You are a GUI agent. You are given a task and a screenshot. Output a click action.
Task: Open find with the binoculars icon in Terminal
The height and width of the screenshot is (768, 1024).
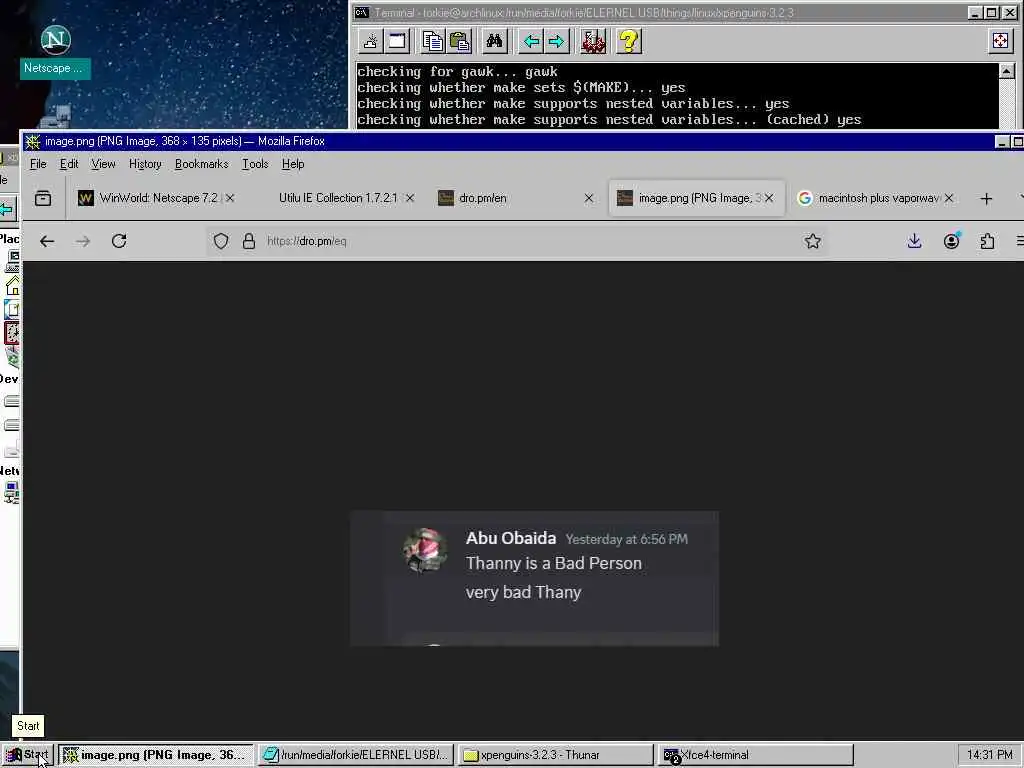tap(494, 42)
